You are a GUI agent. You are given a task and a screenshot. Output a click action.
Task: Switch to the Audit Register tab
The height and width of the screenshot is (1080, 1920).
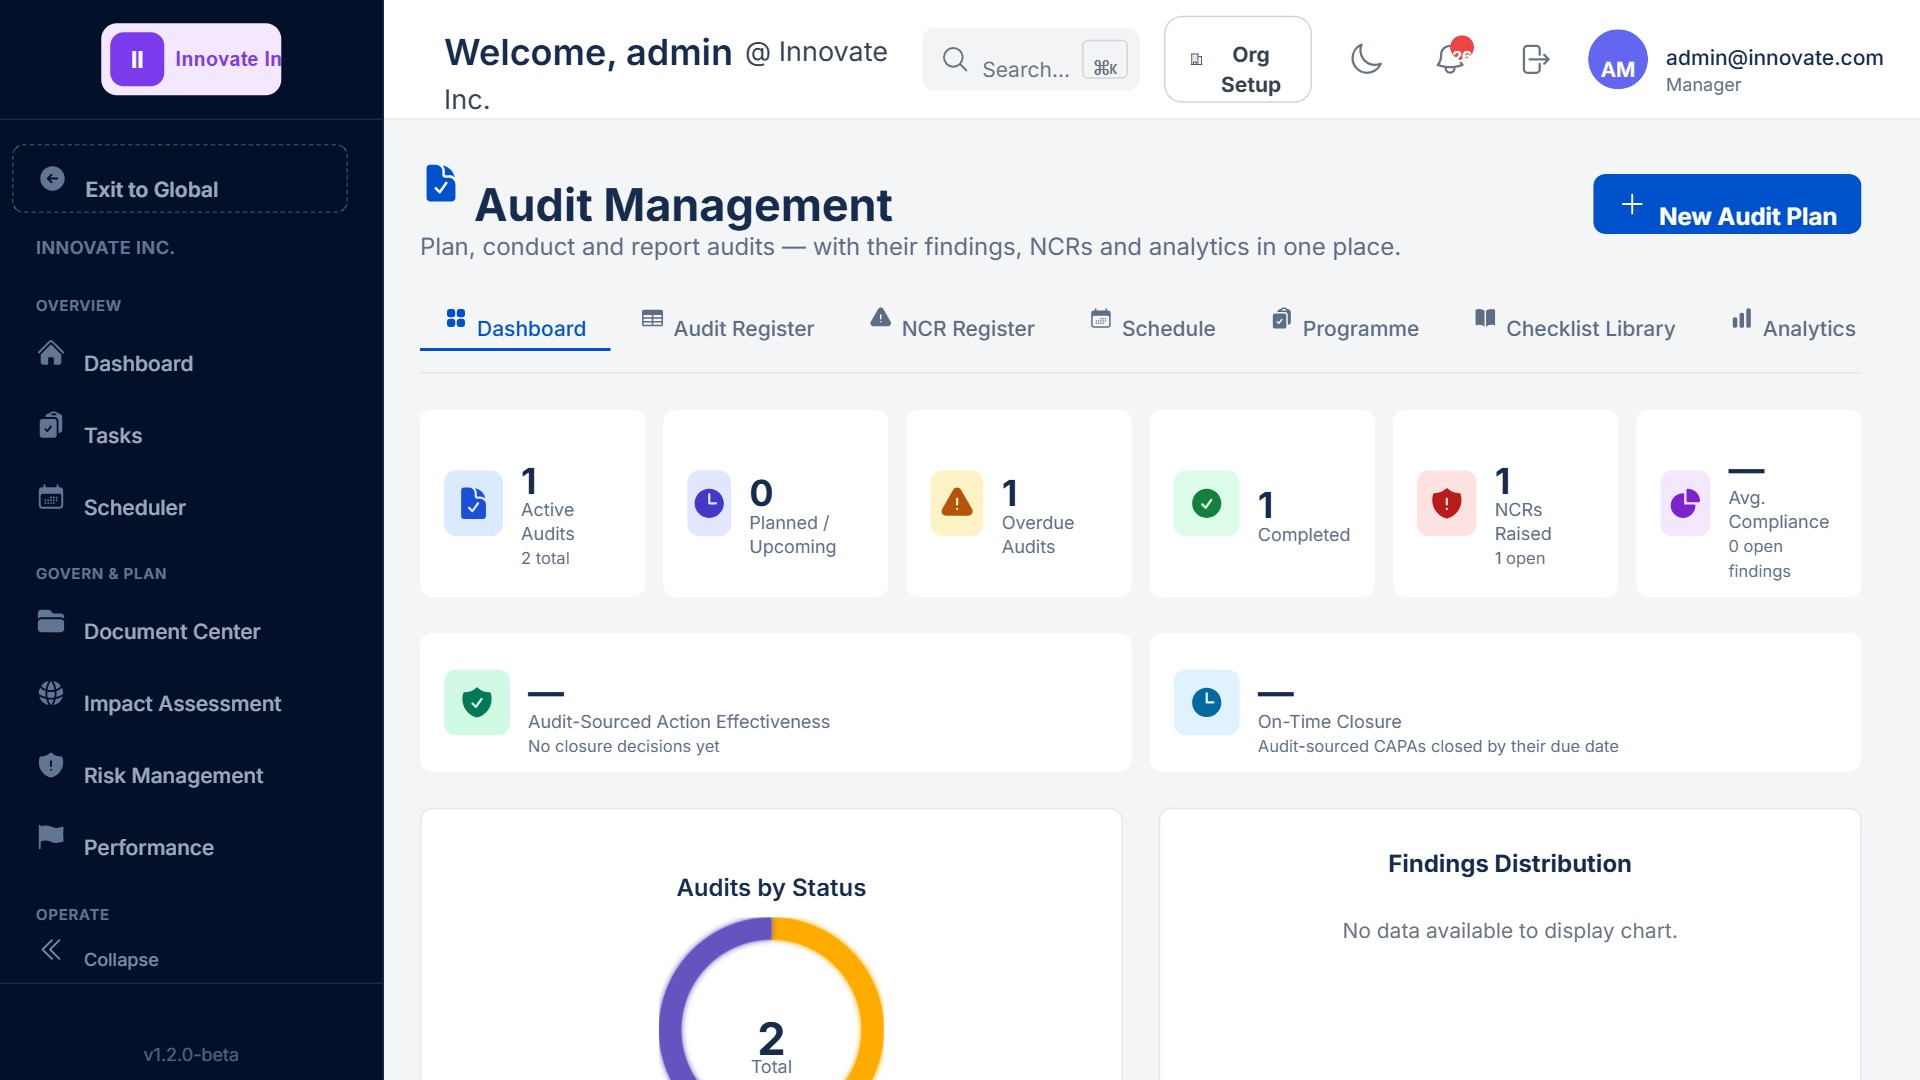[728, 328]
